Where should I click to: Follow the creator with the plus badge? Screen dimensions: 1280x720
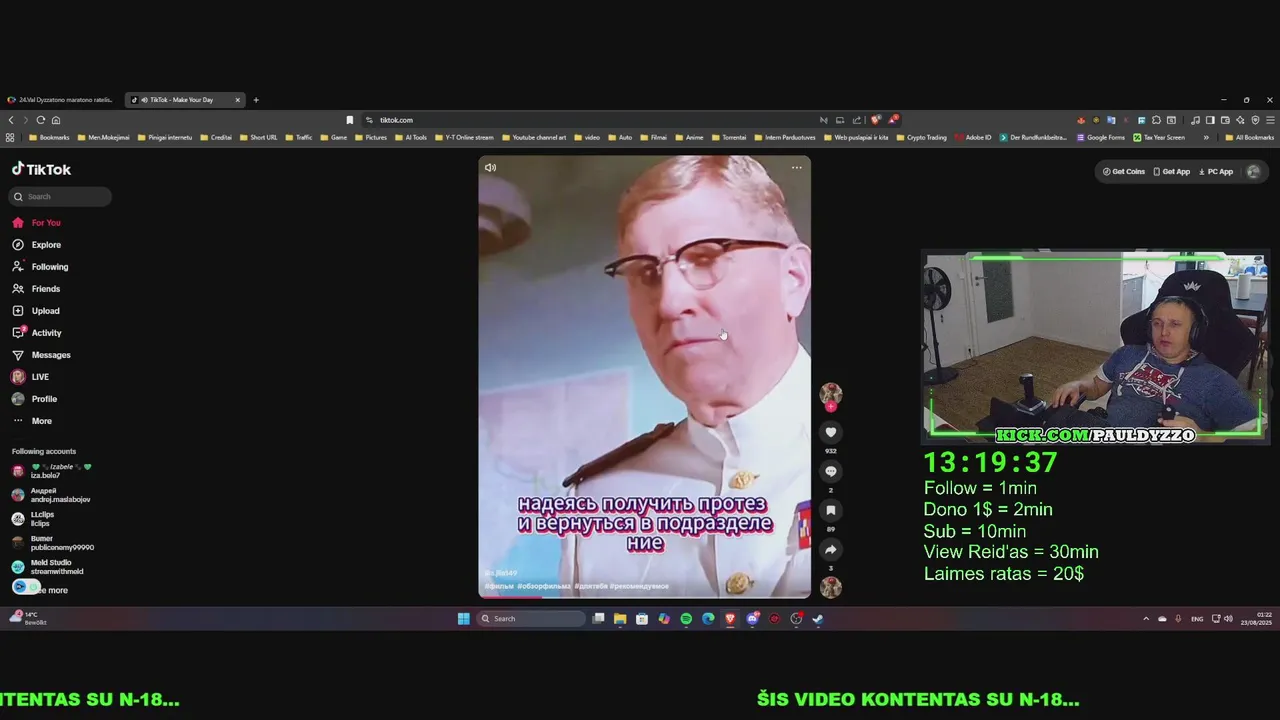(x=830, y=406)
